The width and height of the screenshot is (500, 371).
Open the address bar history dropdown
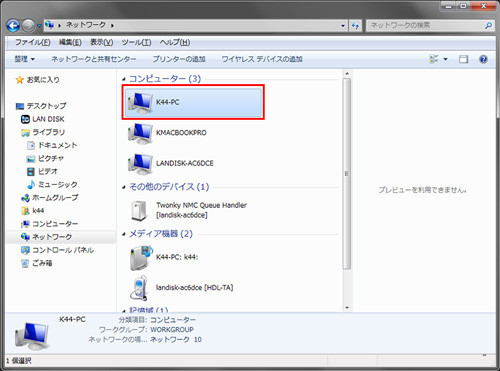(343, 25)
